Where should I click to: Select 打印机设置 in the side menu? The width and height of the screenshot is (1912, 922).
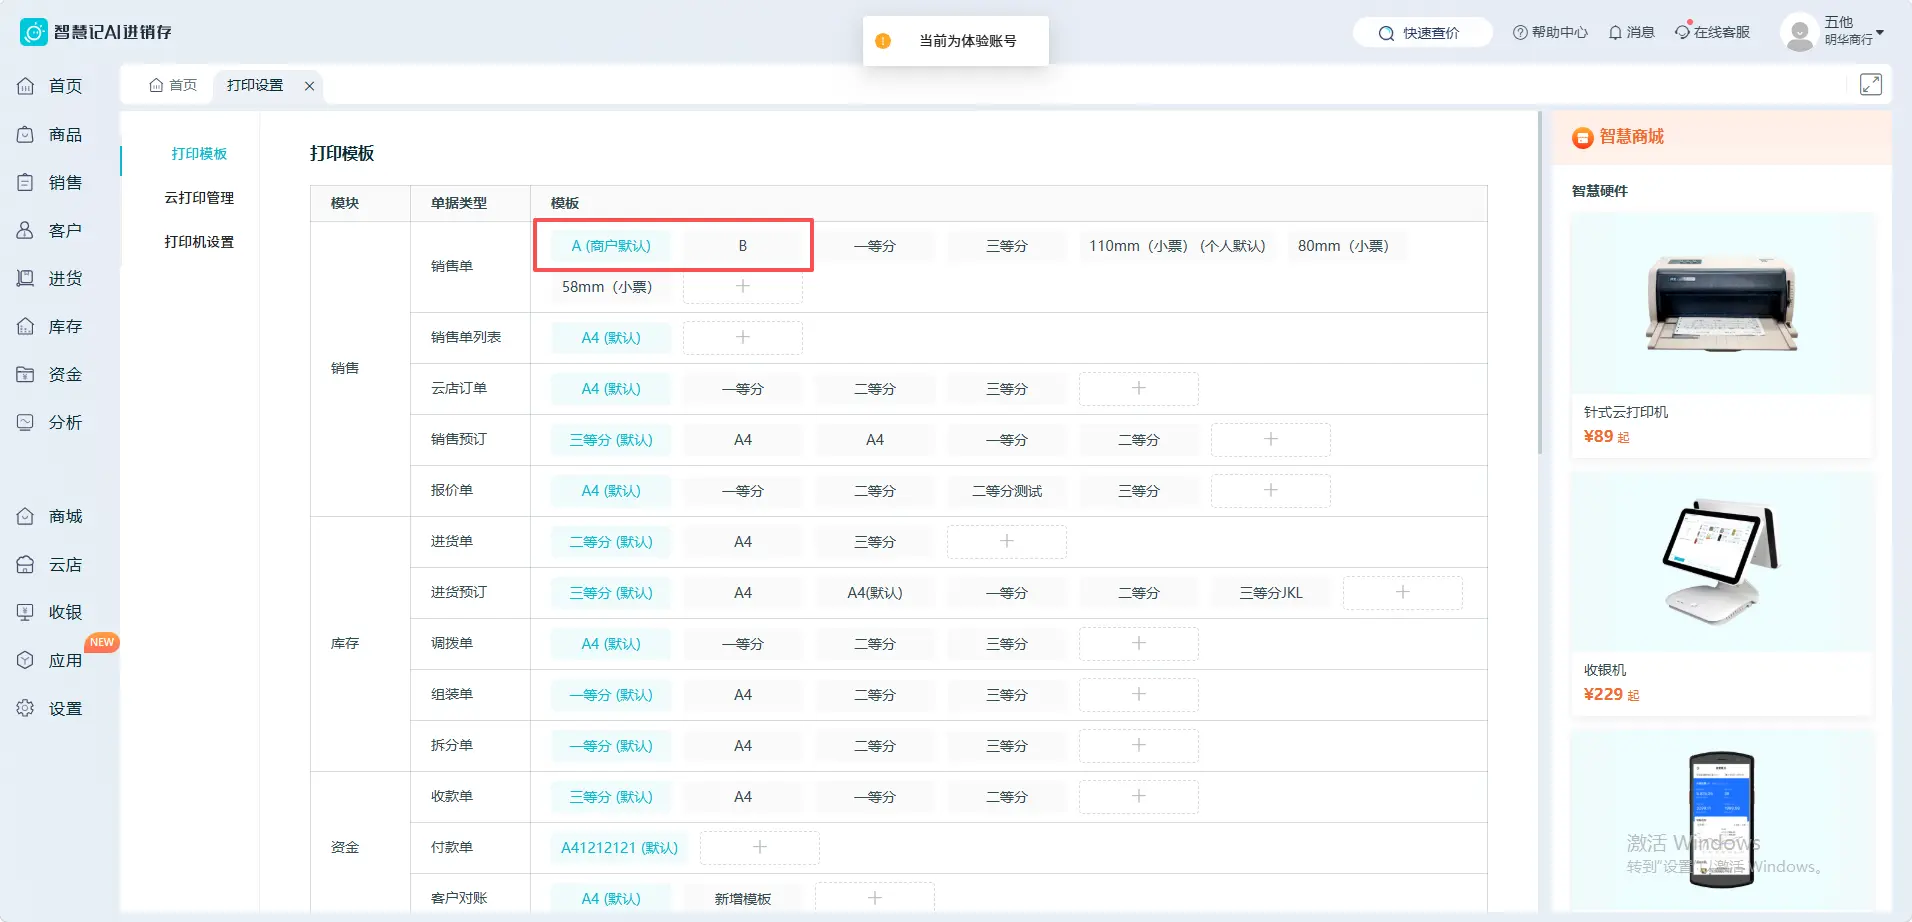(x=199, y=242)
